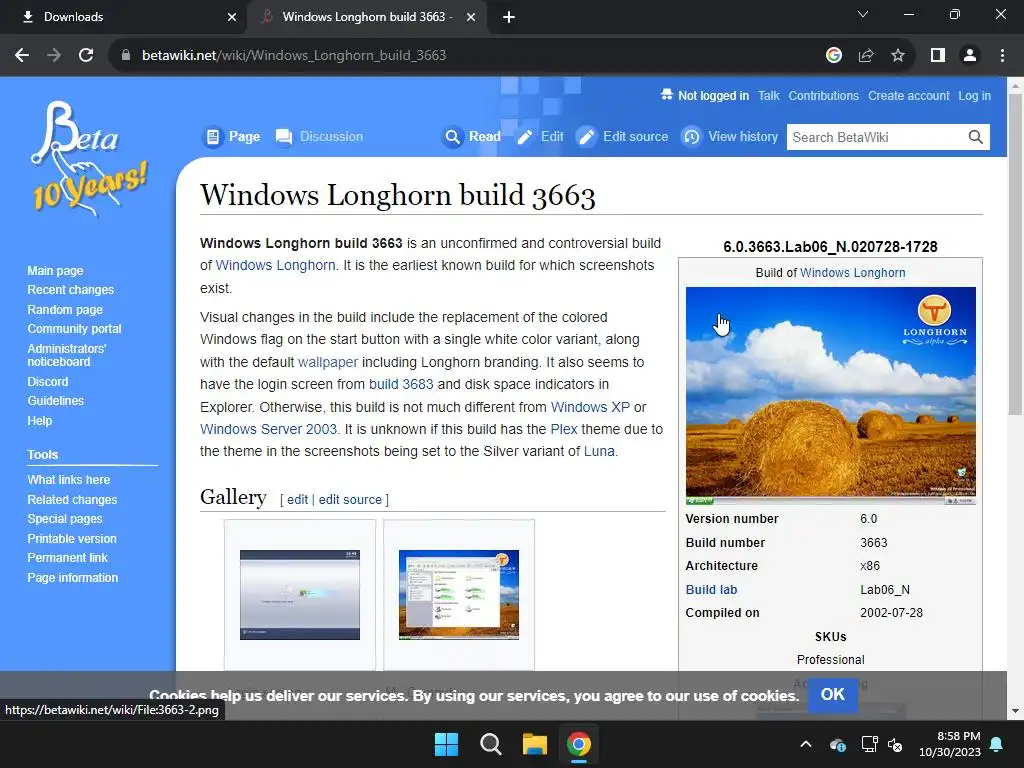Open Community portal link

tap(74, 328)
